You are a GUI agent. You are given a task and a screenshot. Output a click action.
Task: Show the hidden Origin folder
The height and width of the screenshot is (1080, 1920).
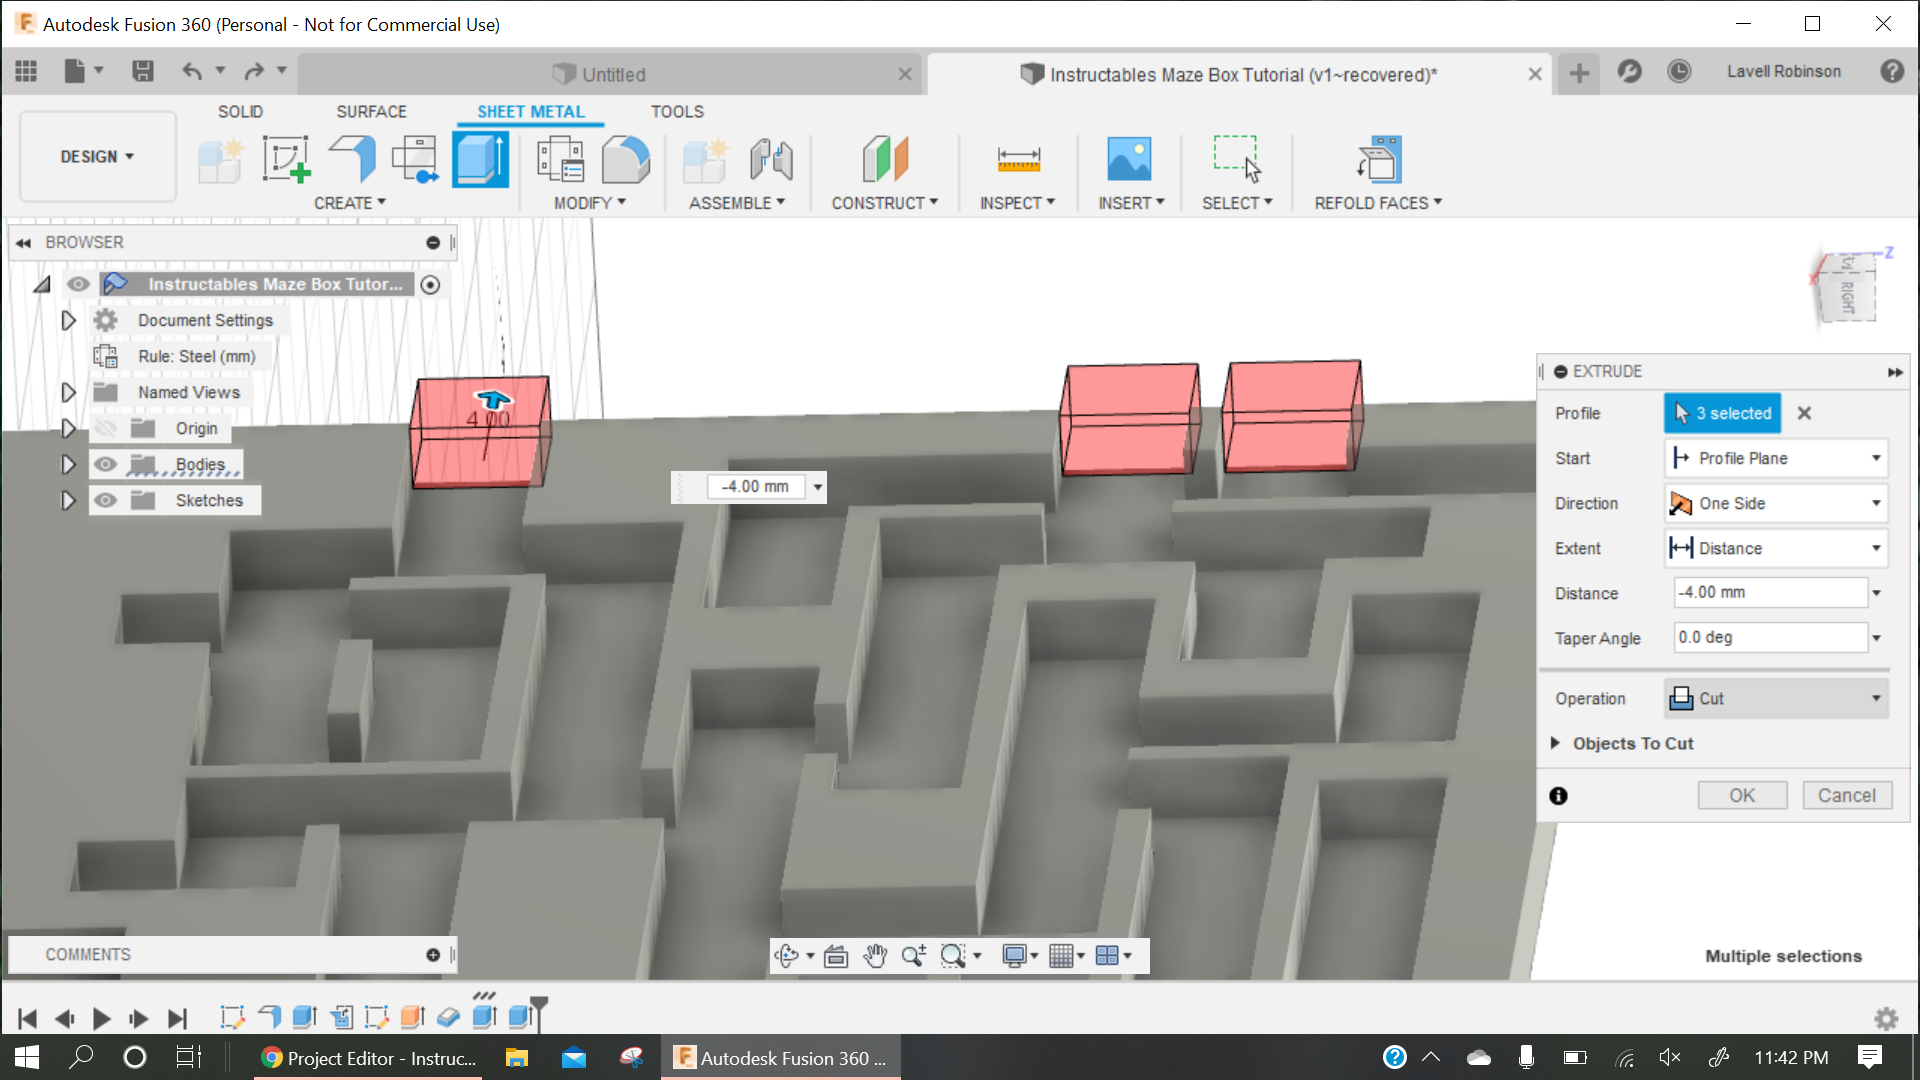pyautogui.click(x=106, y=428)
